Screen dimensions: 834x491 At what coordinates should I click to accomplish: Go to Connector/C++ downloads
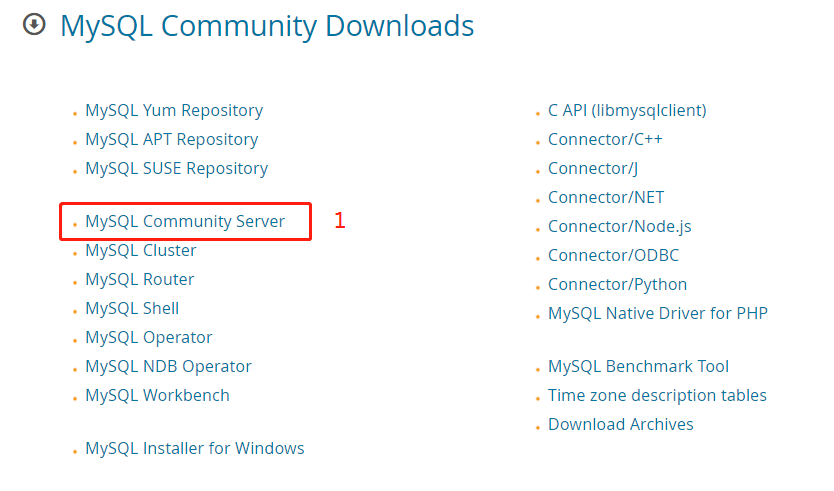pos(605,139)
